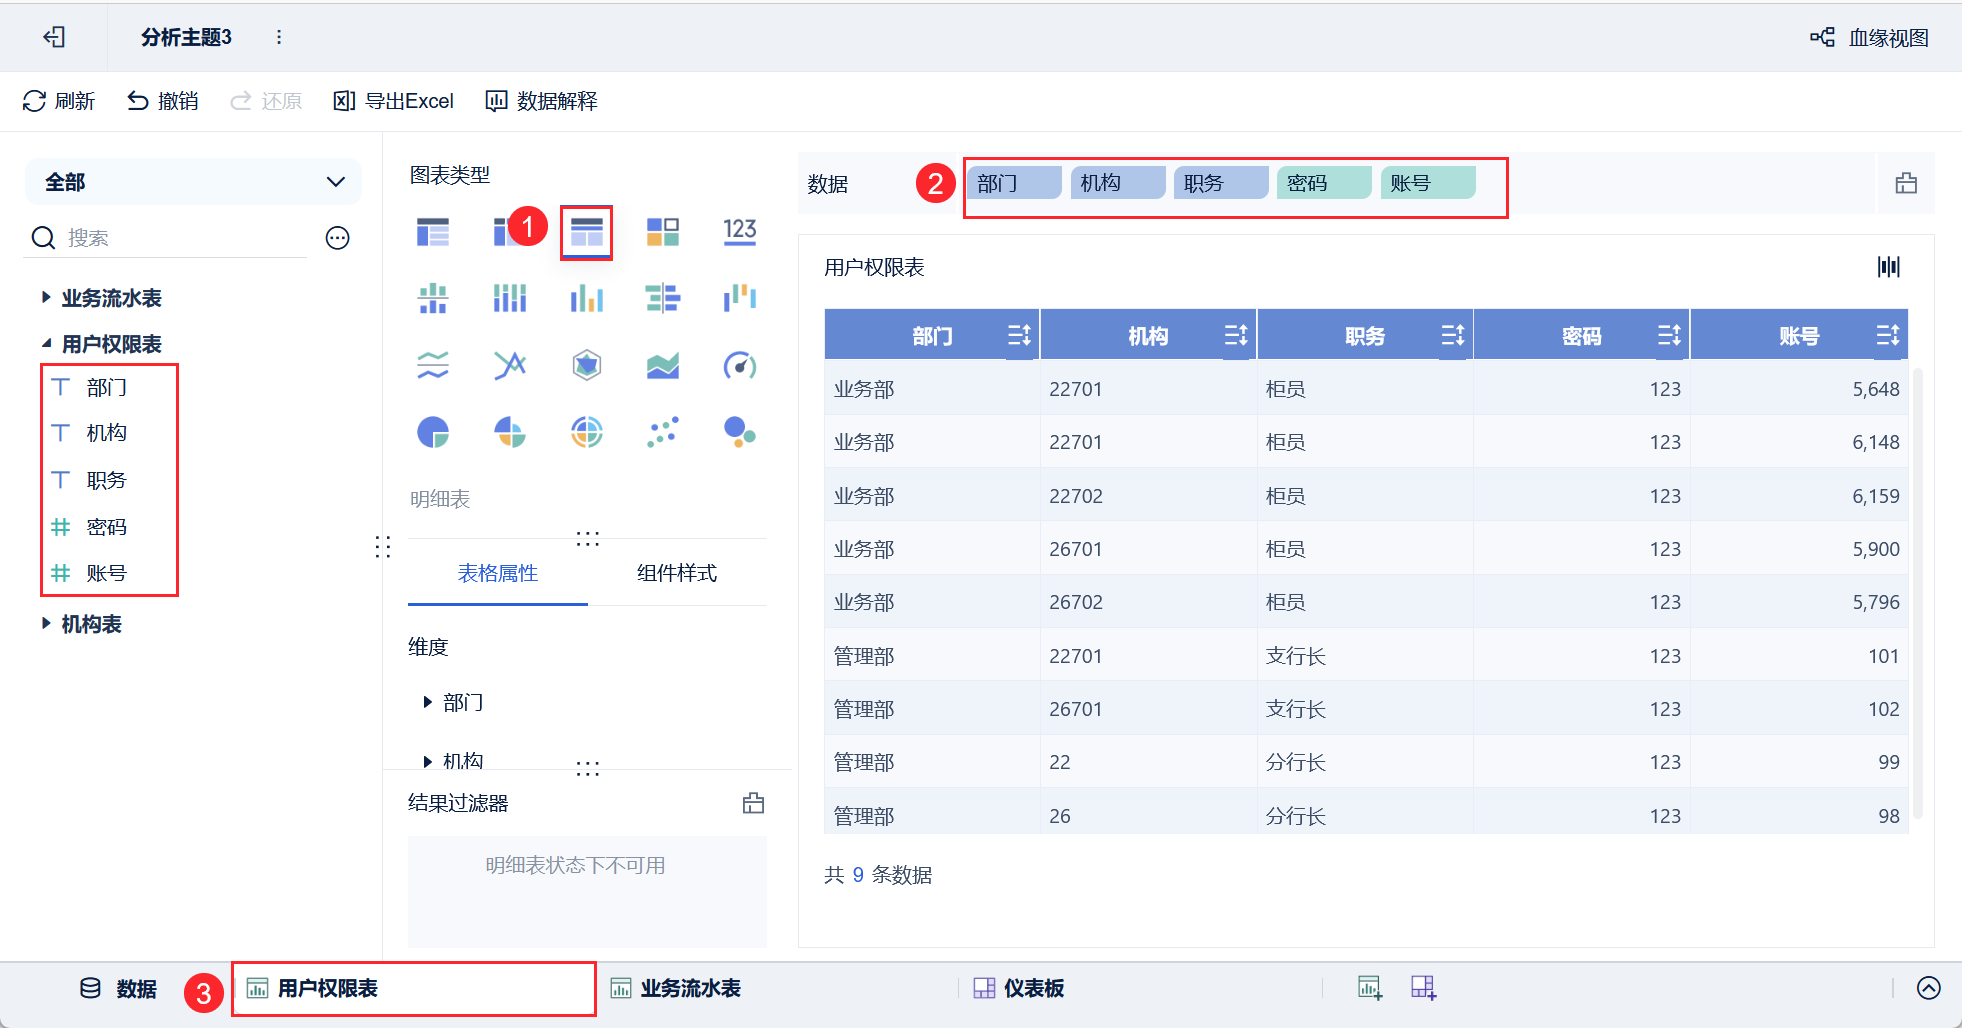Choose the radar chart icon
The image size is (1962, 1028).
point(587,365)
